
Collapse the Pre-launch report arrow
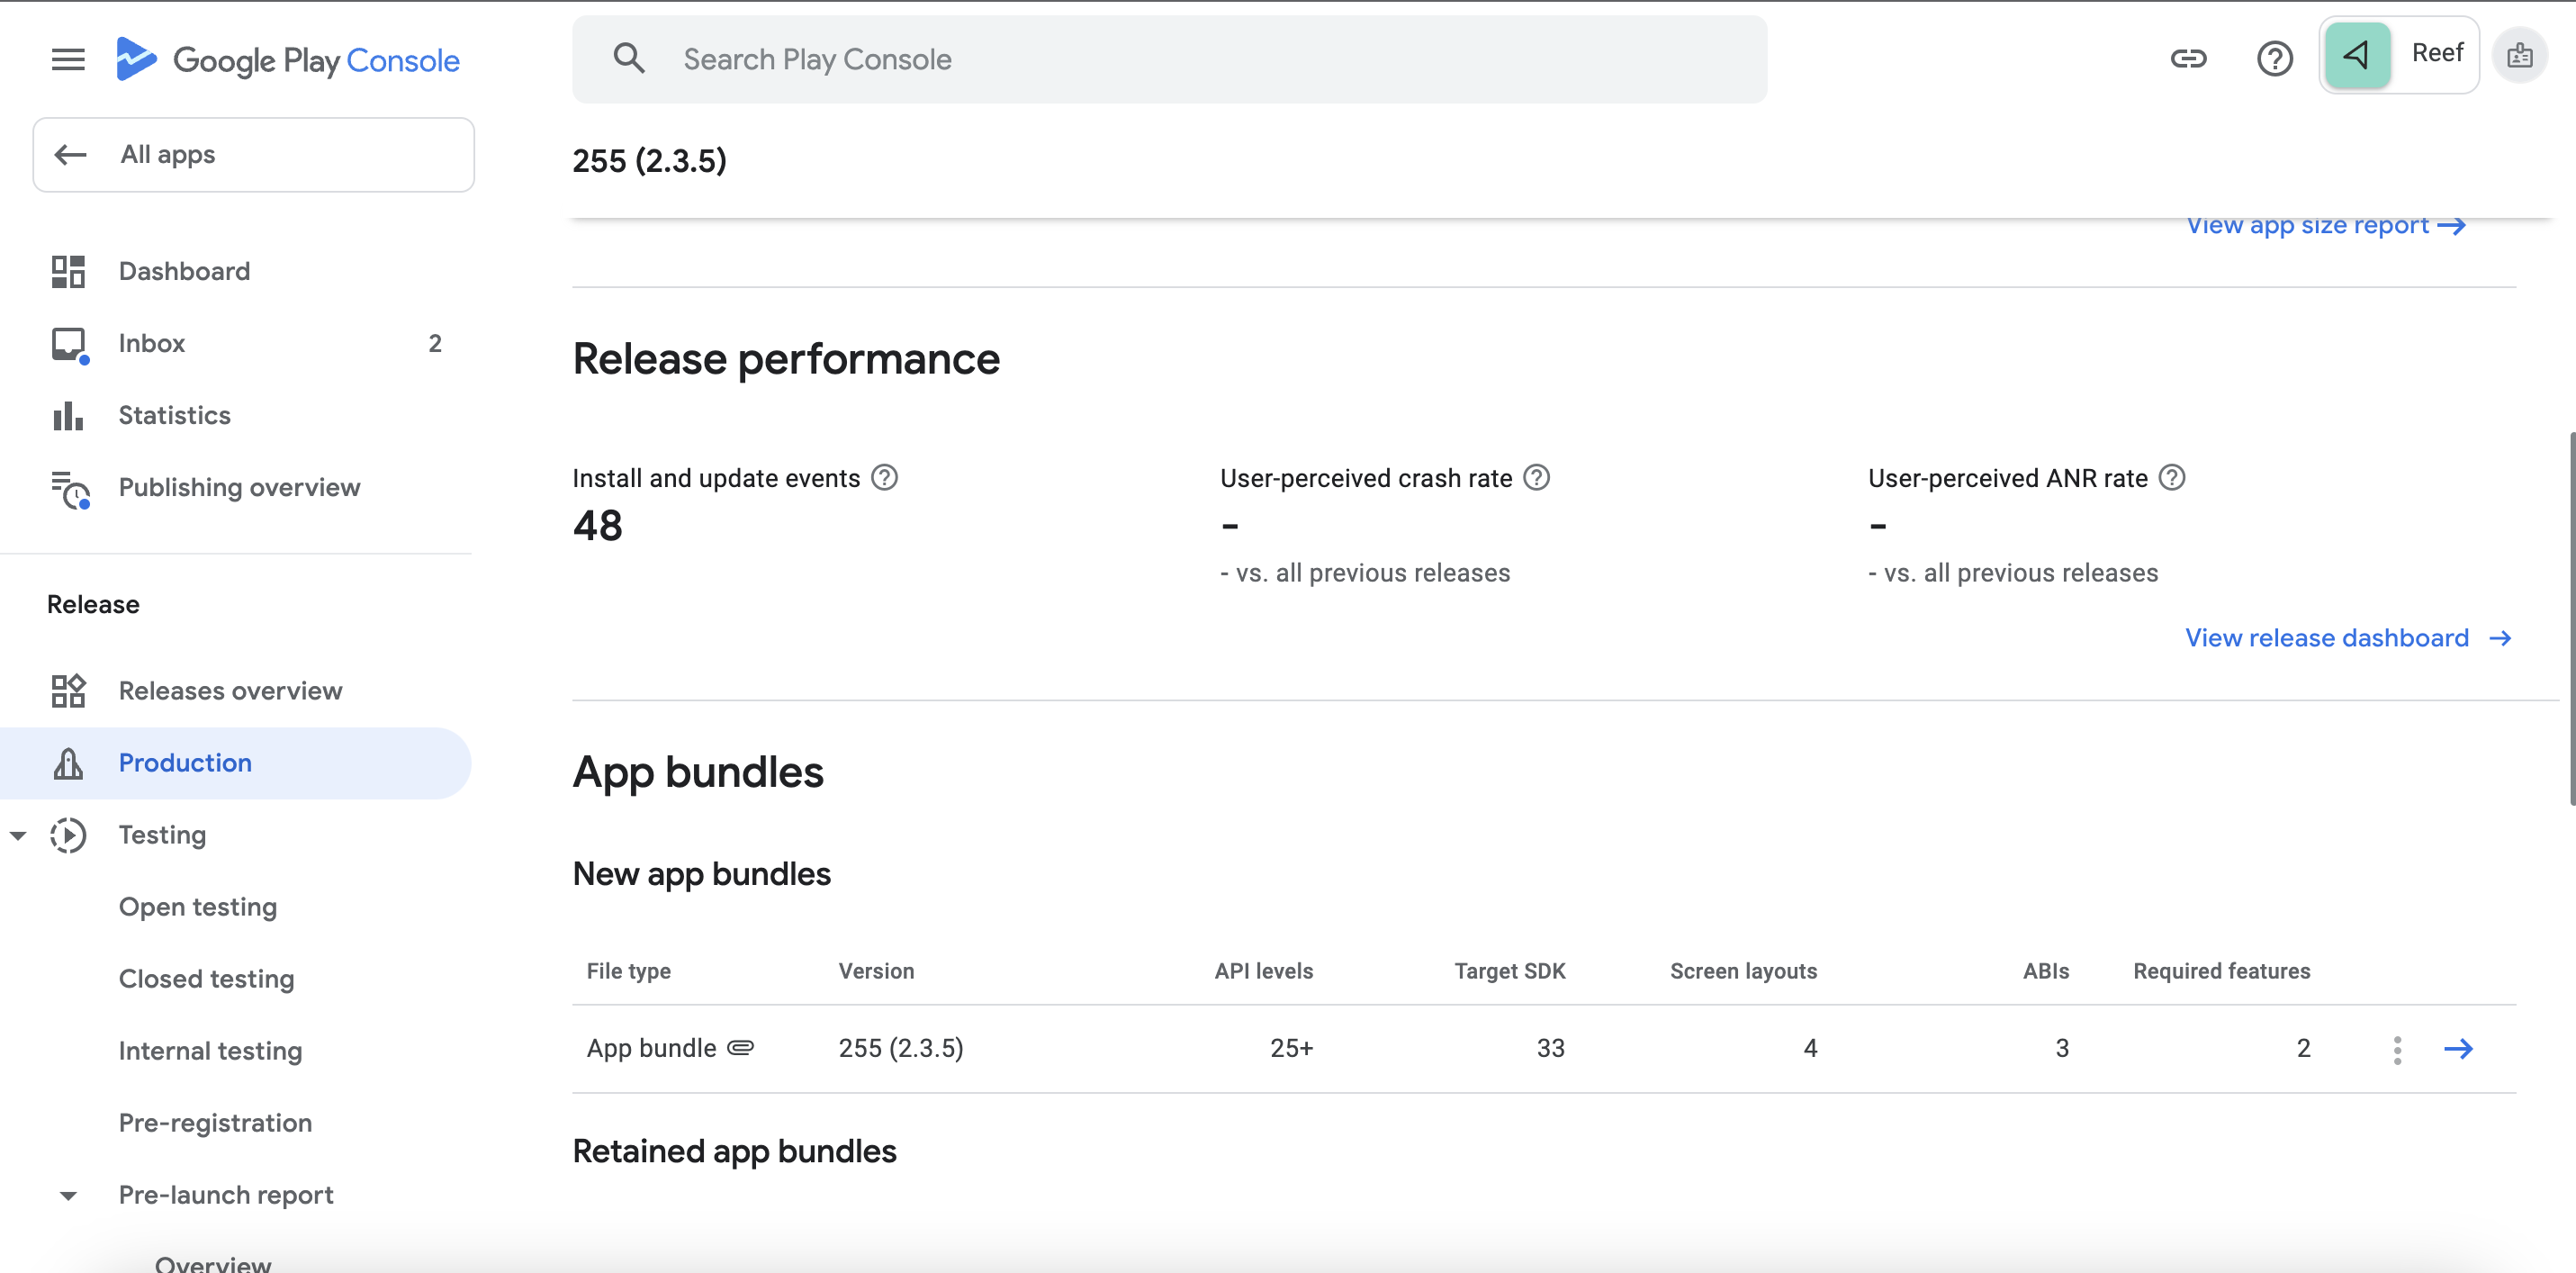pyautogui.click(x=68, y=1196)
